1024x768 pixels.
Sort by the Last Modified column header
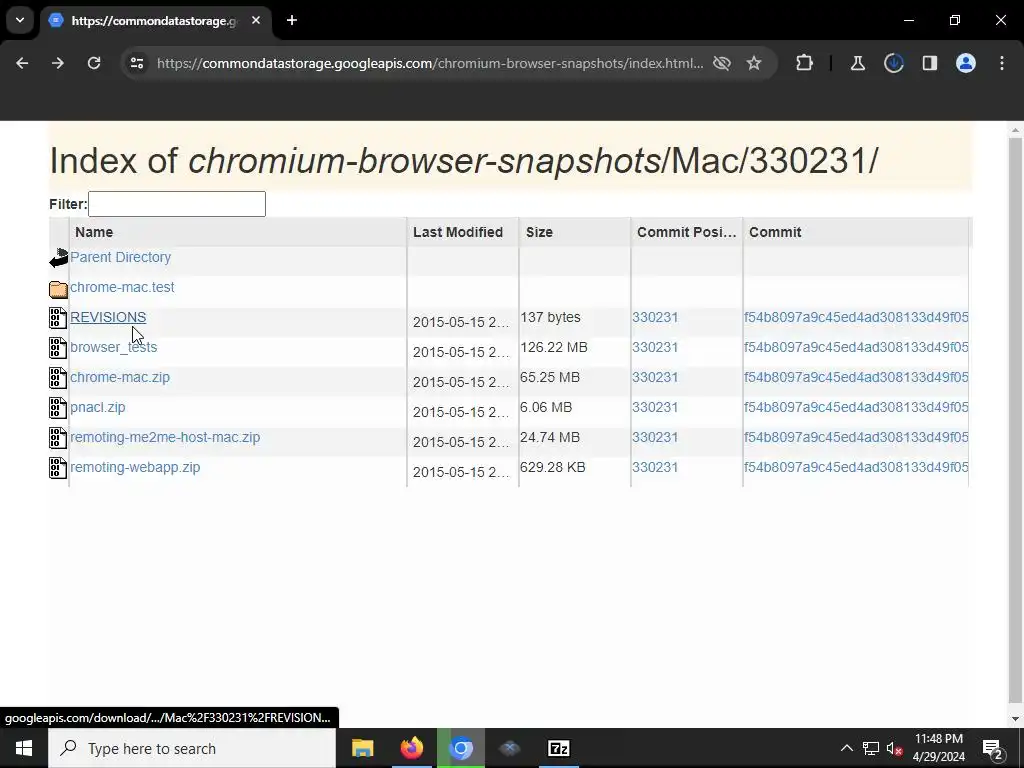pyautogui.click(x=463, y=232)
